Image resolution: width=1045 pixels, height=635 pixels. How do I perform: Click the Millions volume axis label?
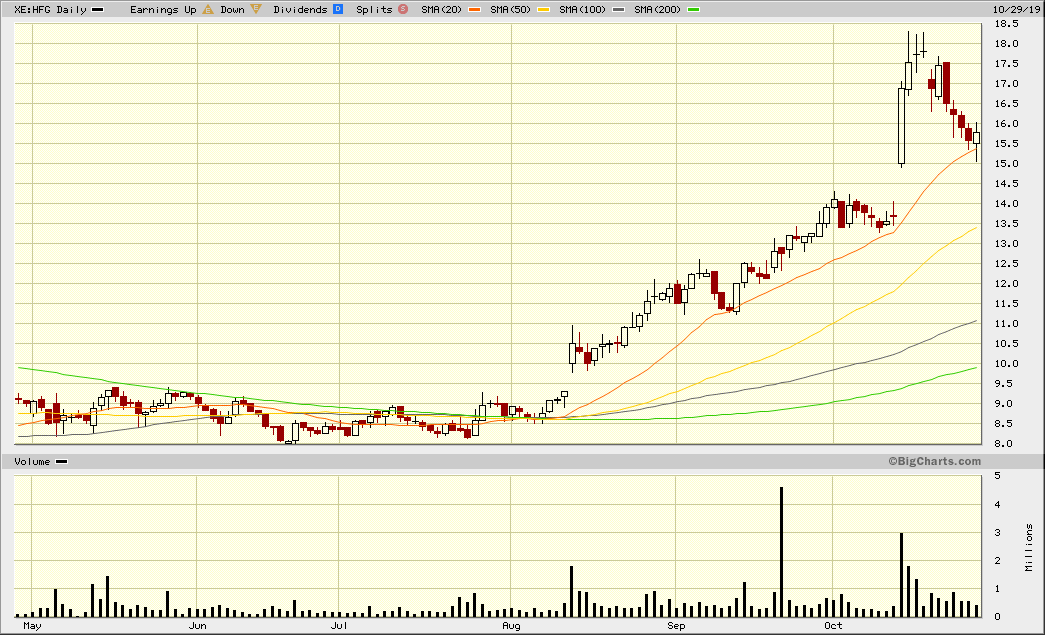click(x=1030, y=547)
